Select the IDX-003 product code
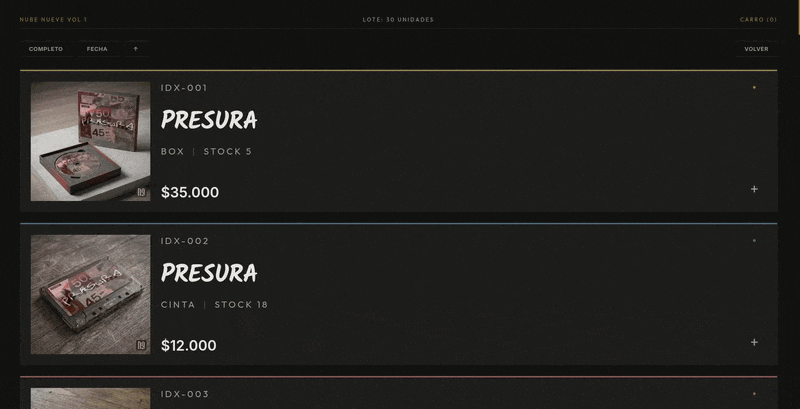The width and height of the screenshot is (800, 409). tap(185, 394)
